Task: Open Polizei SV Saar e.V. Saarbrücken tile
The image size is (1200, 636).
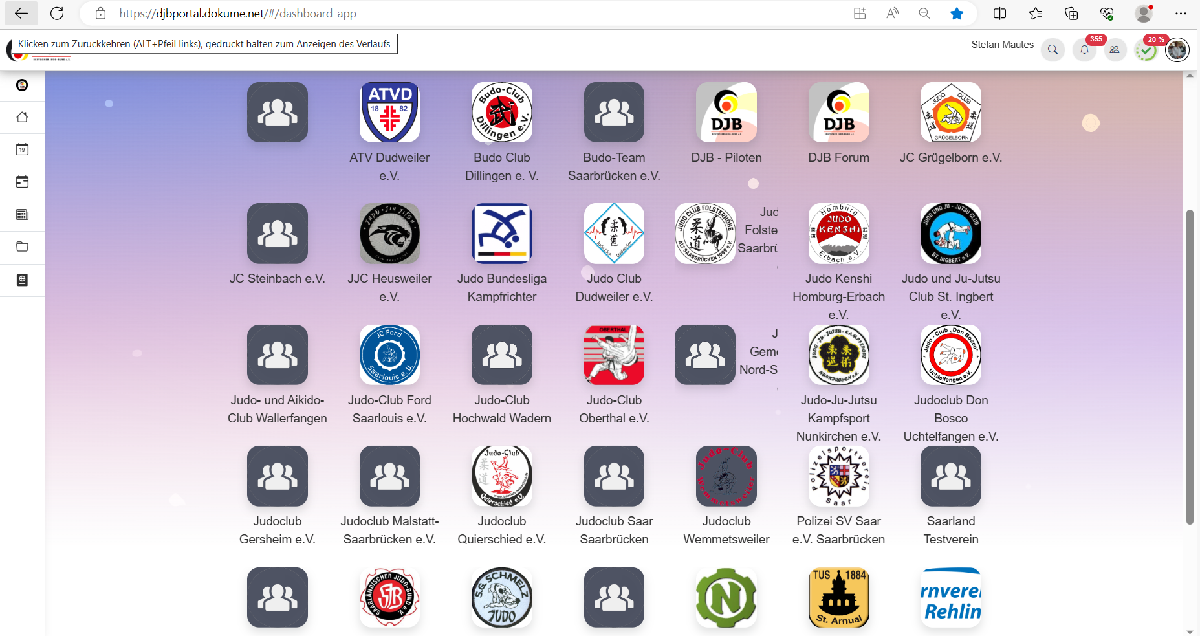Action: (x=838, y=476)
